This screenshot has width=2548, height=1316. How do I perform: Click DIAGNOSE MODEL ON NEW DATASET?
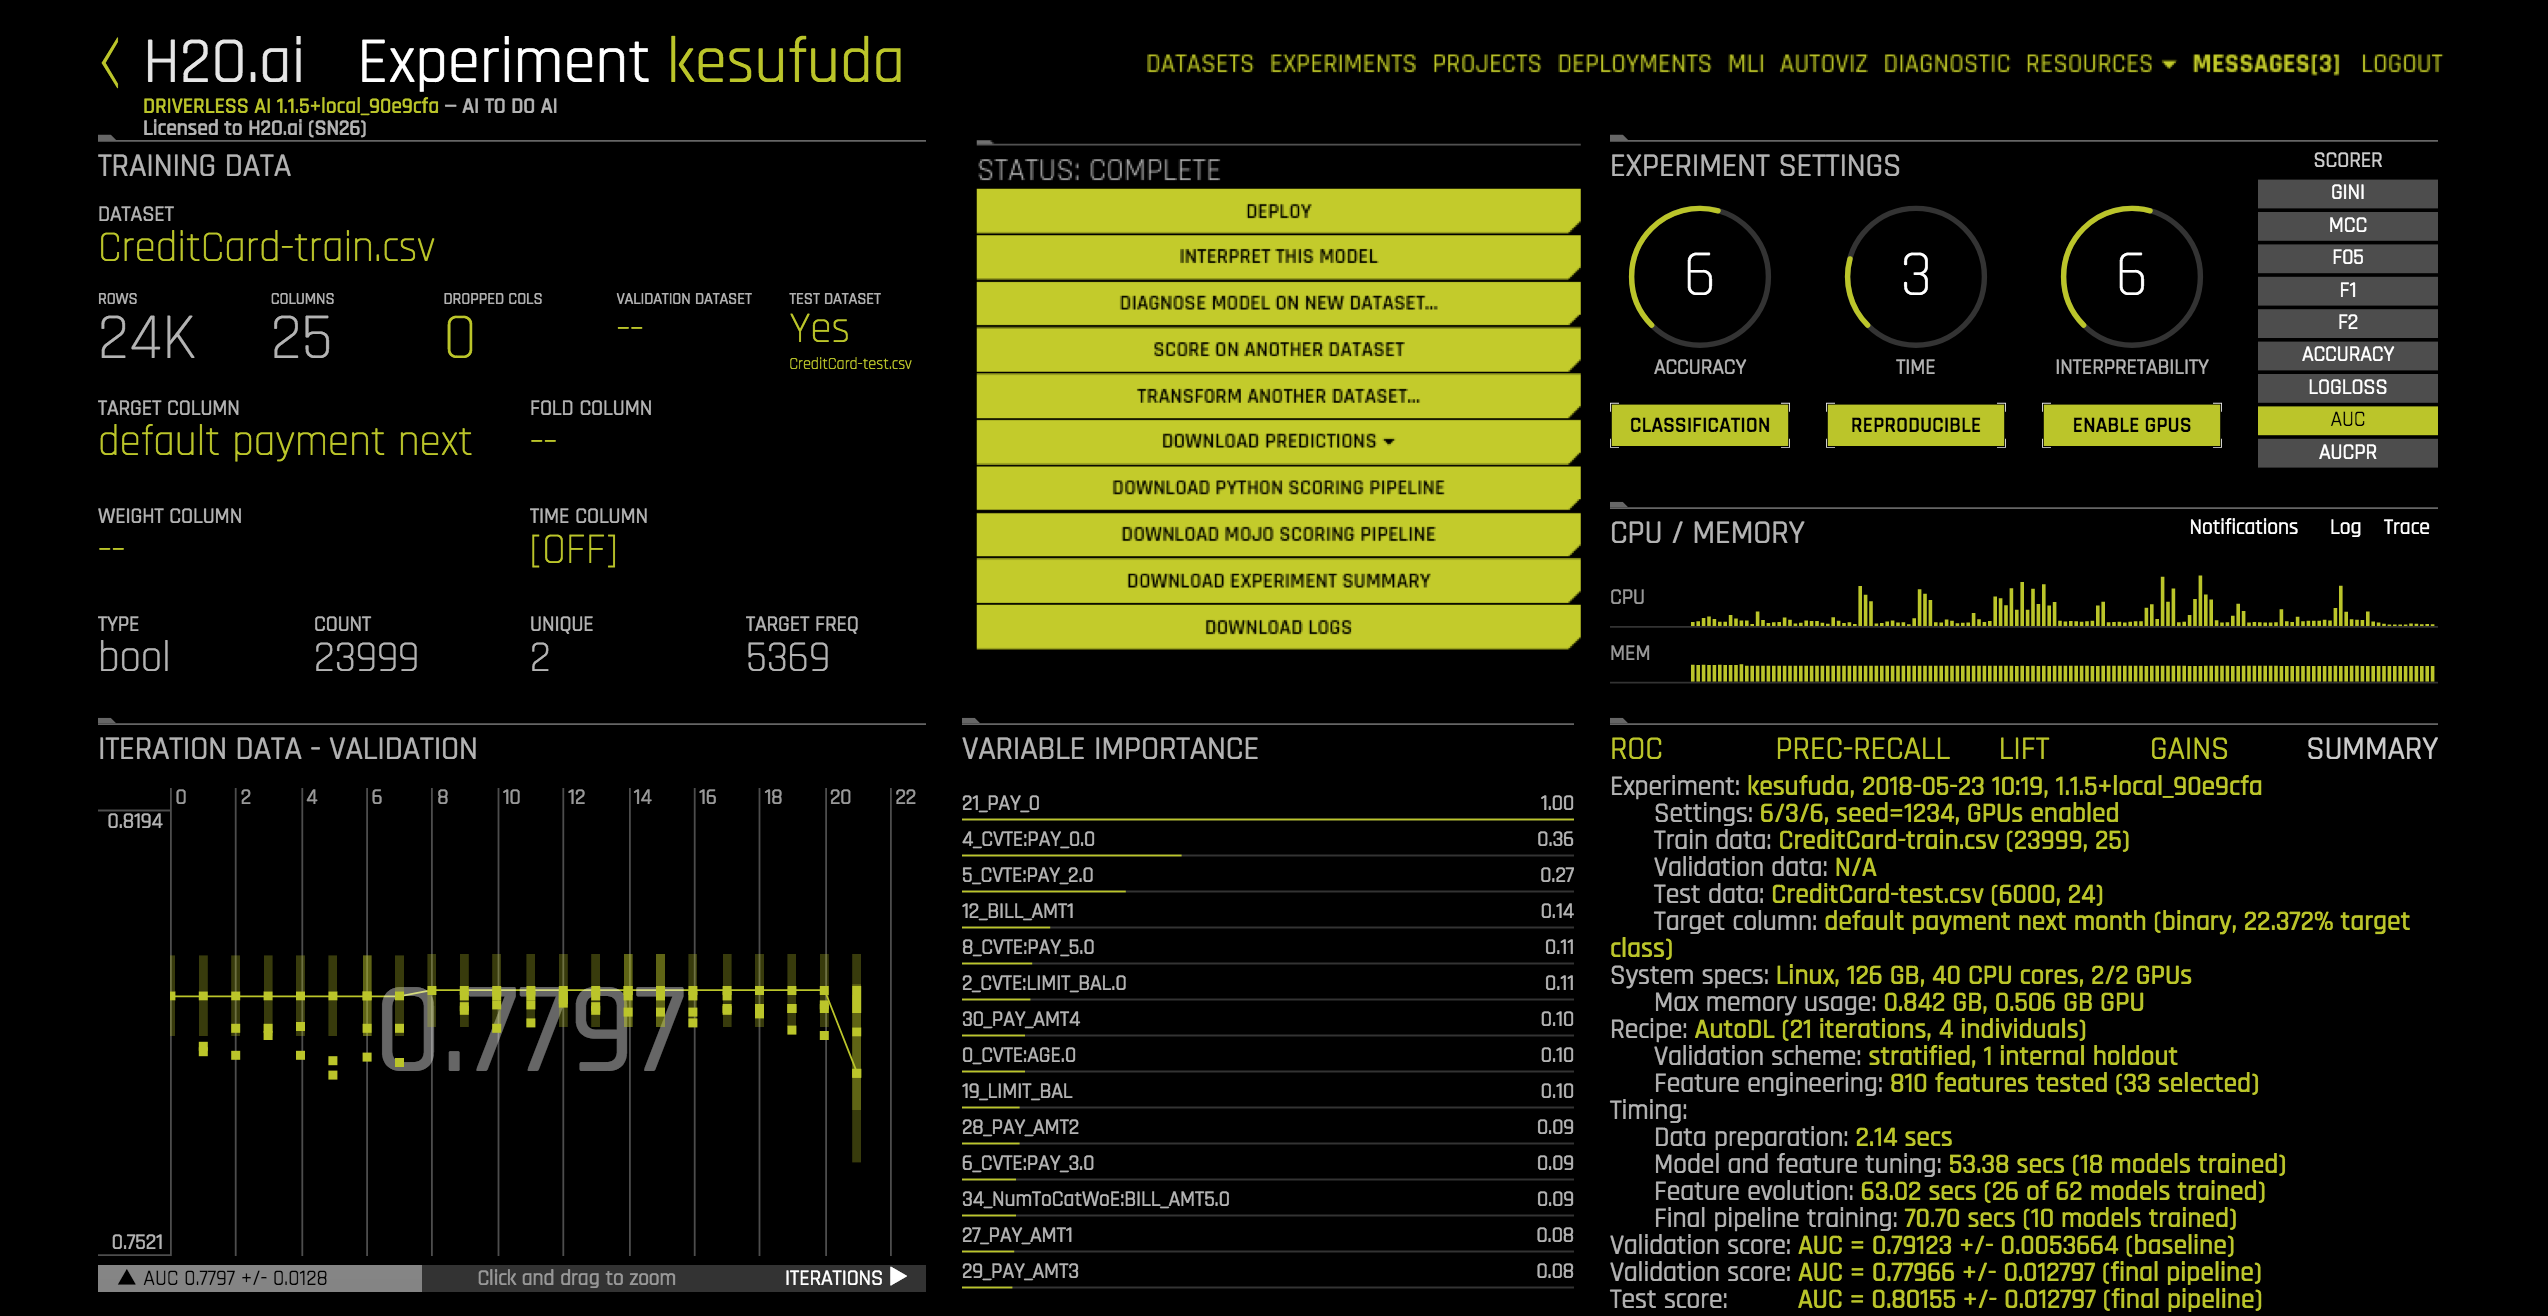pos(1278,303)
